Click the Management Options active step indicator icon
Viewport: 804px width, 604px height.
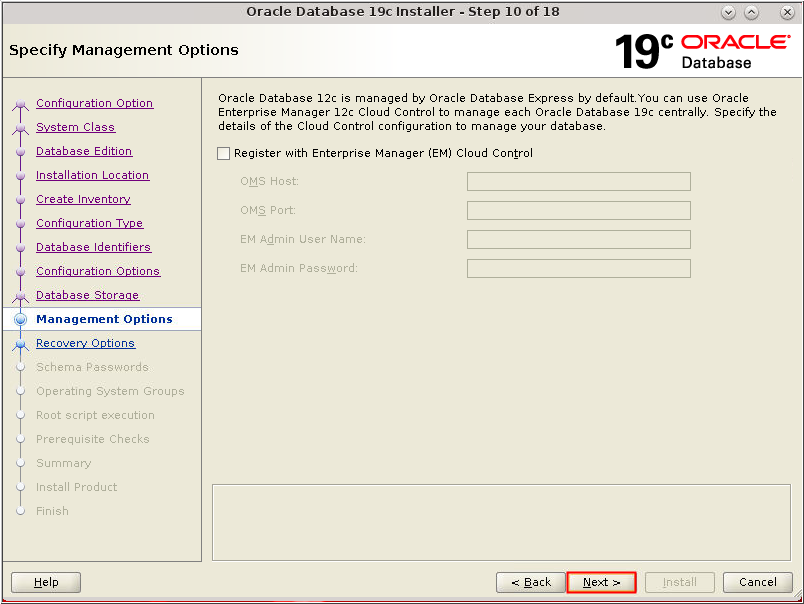[22, 319]
